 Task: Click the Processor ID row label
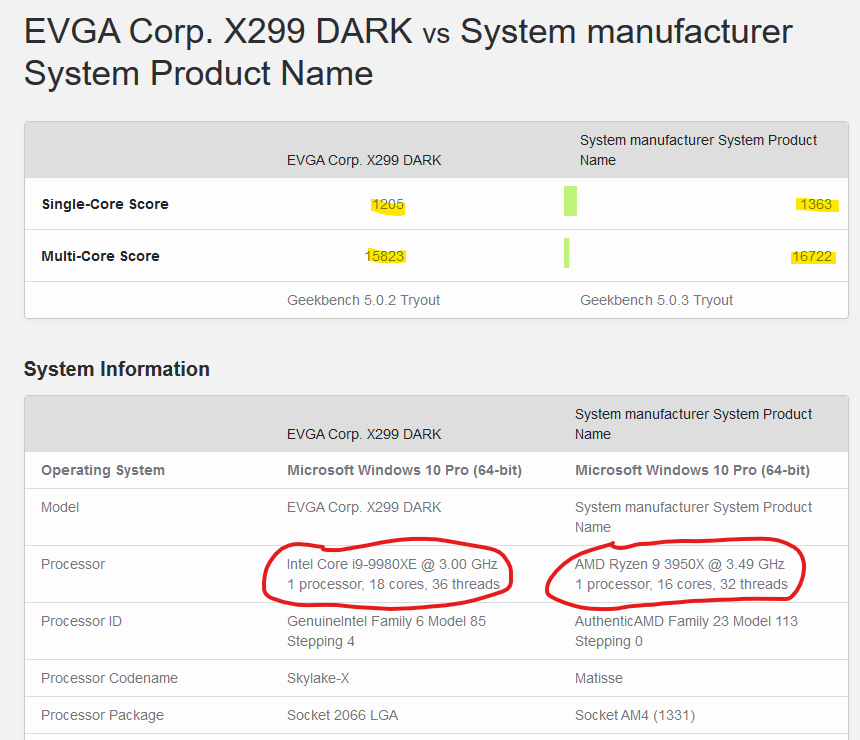pyautogui.click(x=81, y=621)
